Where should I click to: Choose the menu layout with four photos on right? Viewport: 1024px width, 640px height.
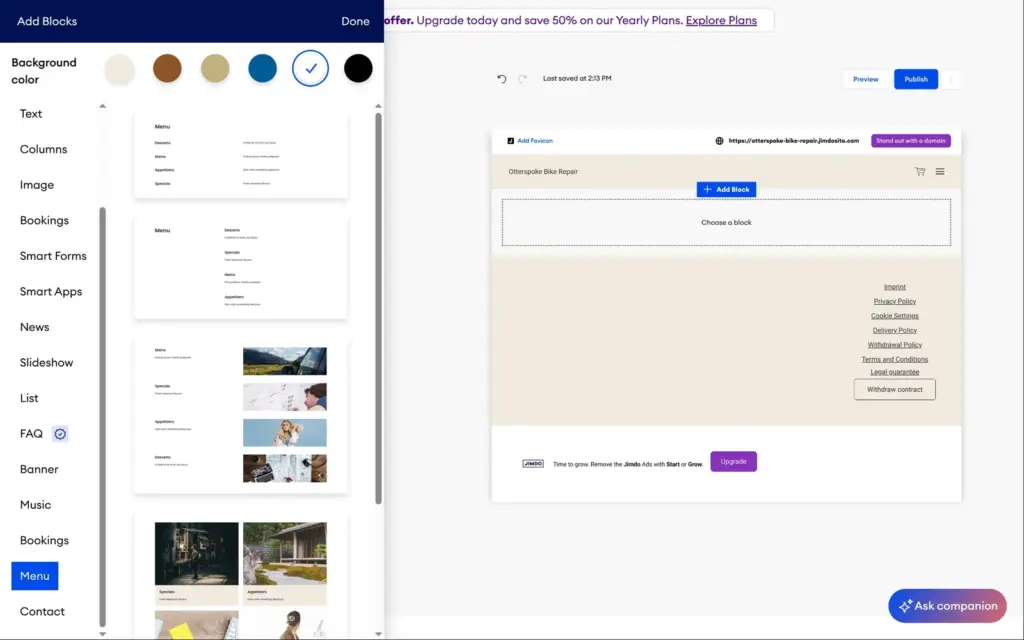(241, 415)
